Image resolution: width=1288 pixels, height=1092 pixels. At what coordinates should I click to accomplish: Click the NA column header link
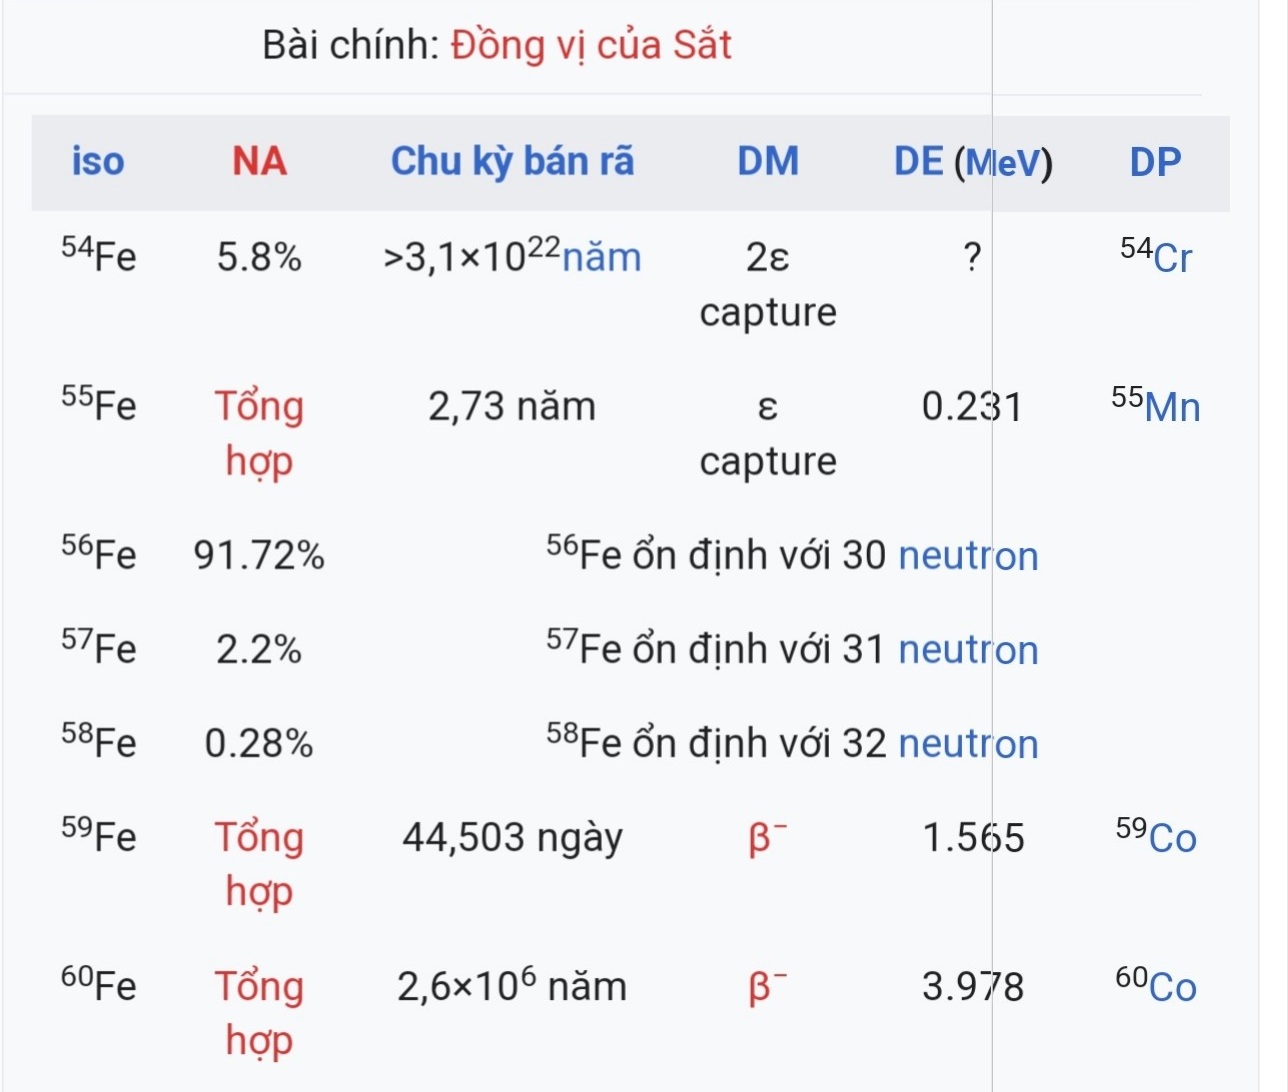[259, 162]
